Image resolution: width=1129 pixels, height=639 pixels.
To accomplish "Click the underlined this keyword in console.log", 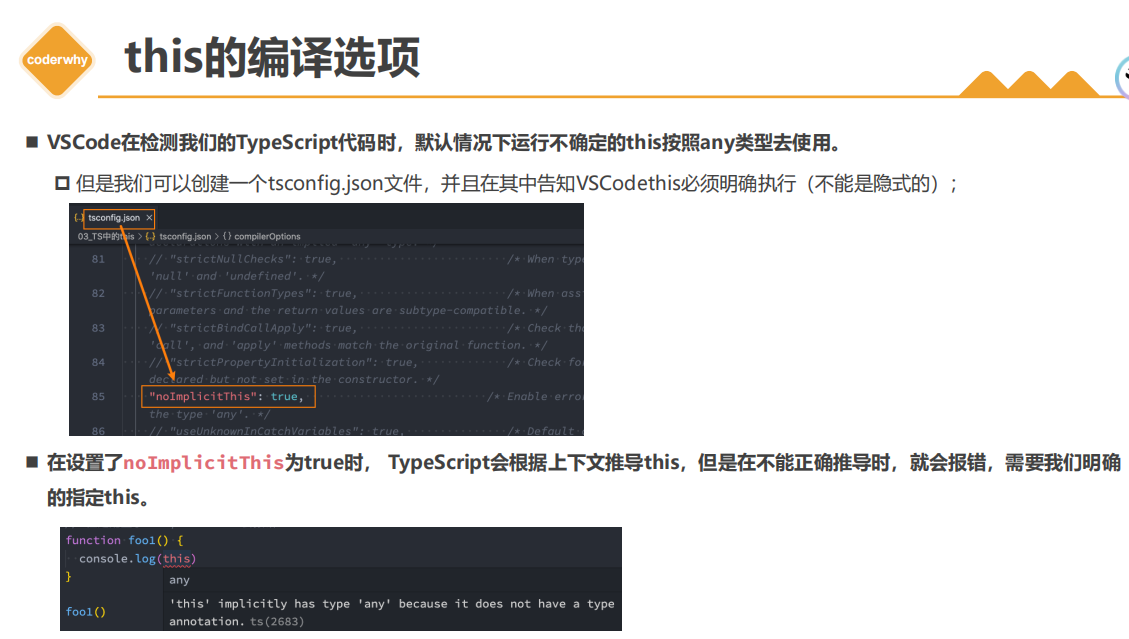I will pyautogui.click(x=176, y=559).
